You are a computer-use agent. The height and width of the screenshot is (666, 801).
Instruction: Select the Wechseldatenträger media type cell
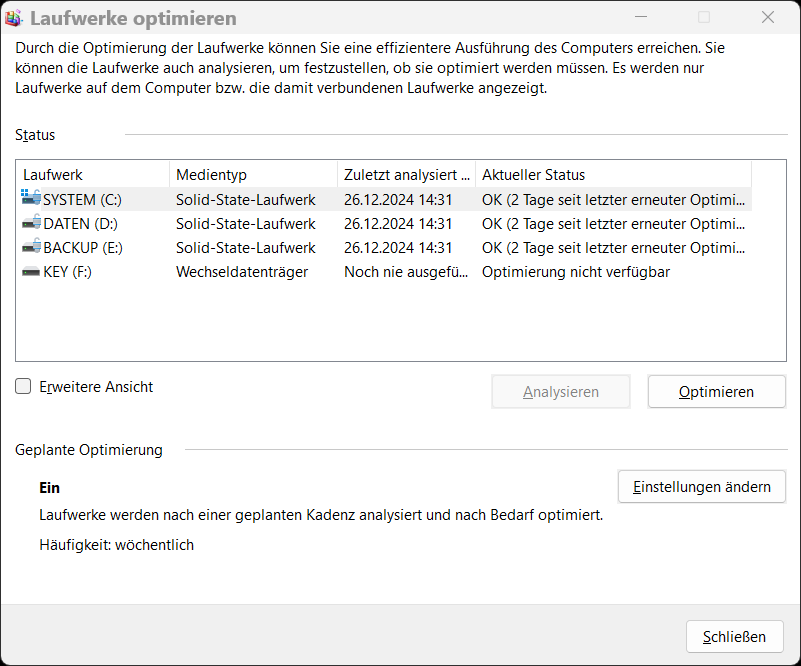tap(242, 271)
